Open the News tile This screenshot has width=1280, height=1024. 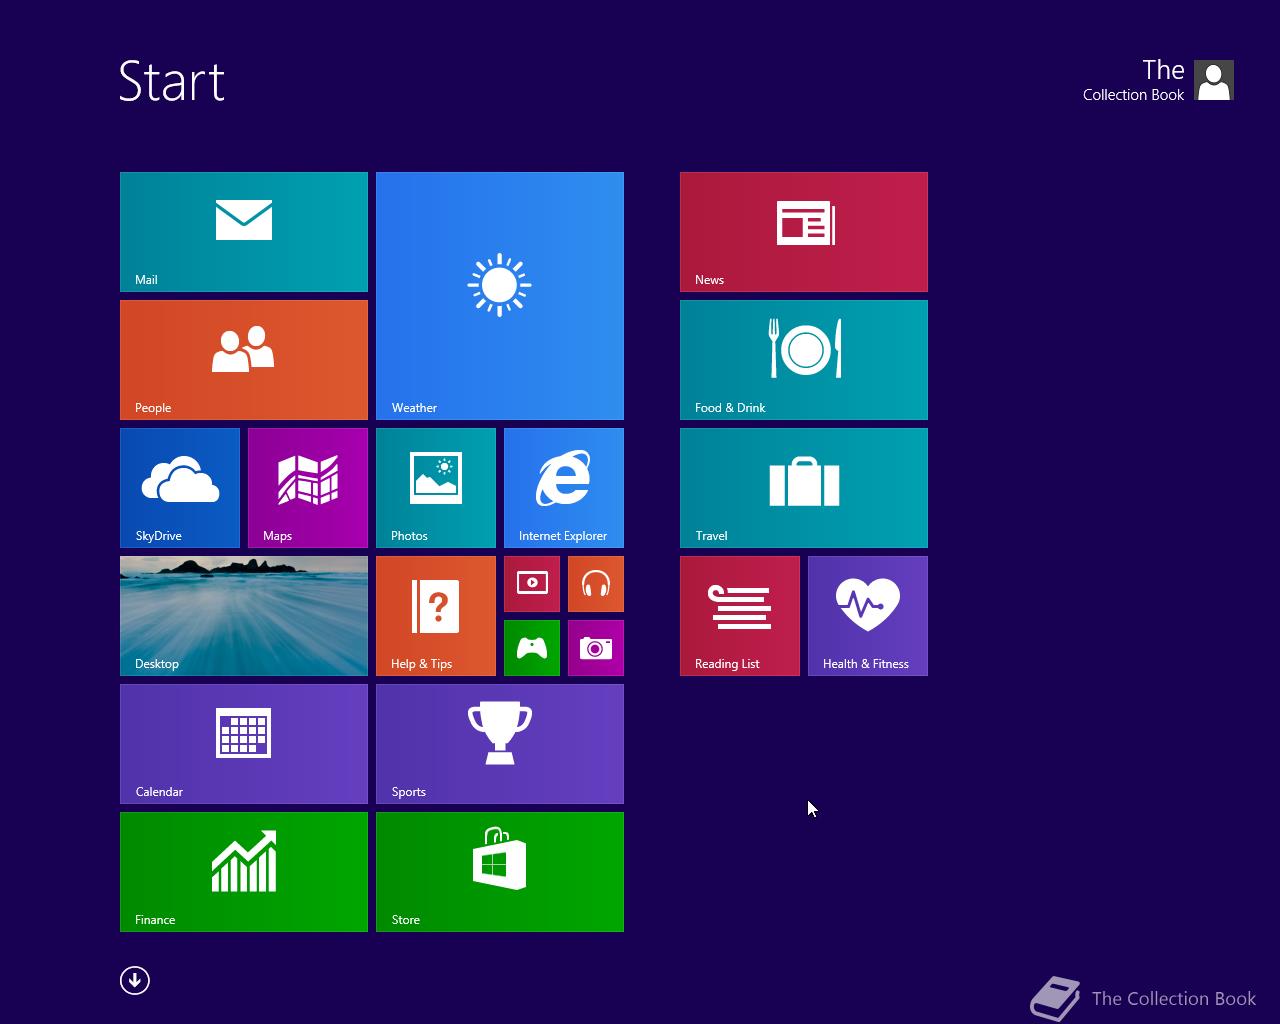(804, 232)
